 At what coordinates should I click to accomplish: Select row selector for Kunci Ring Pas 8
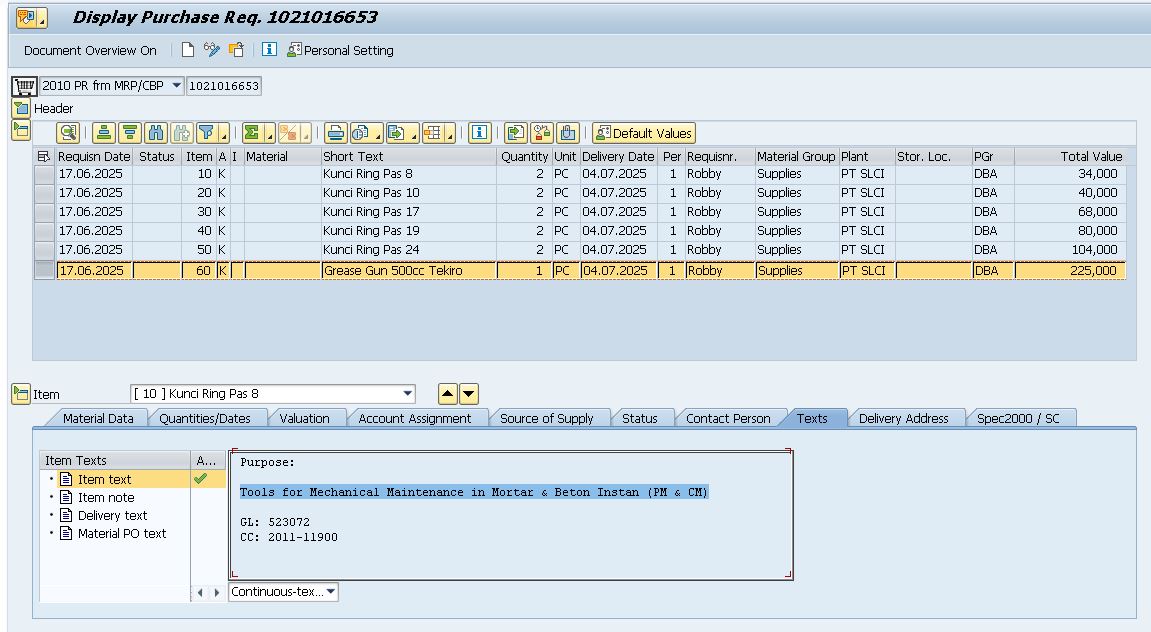[44, 175]
